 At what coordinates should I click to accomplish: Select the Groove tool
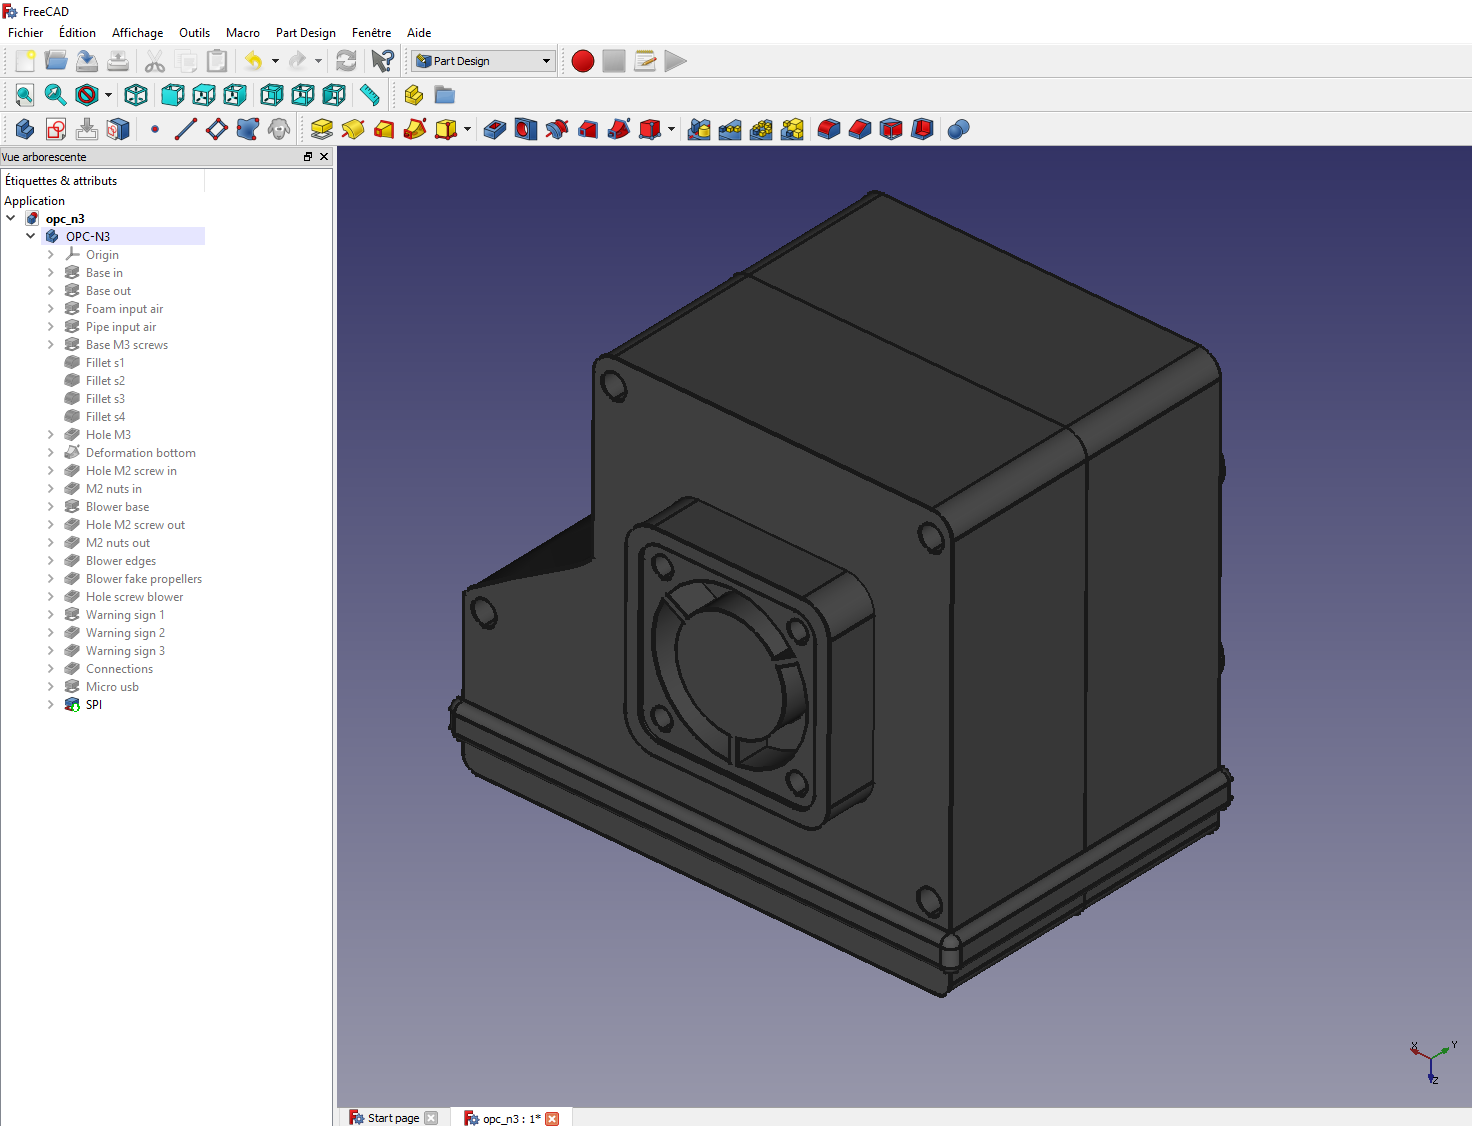tap(557, 129)
